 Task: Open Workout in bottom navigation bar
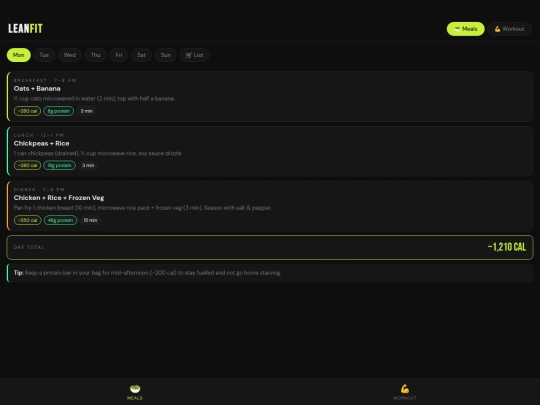tap(405, 392)
